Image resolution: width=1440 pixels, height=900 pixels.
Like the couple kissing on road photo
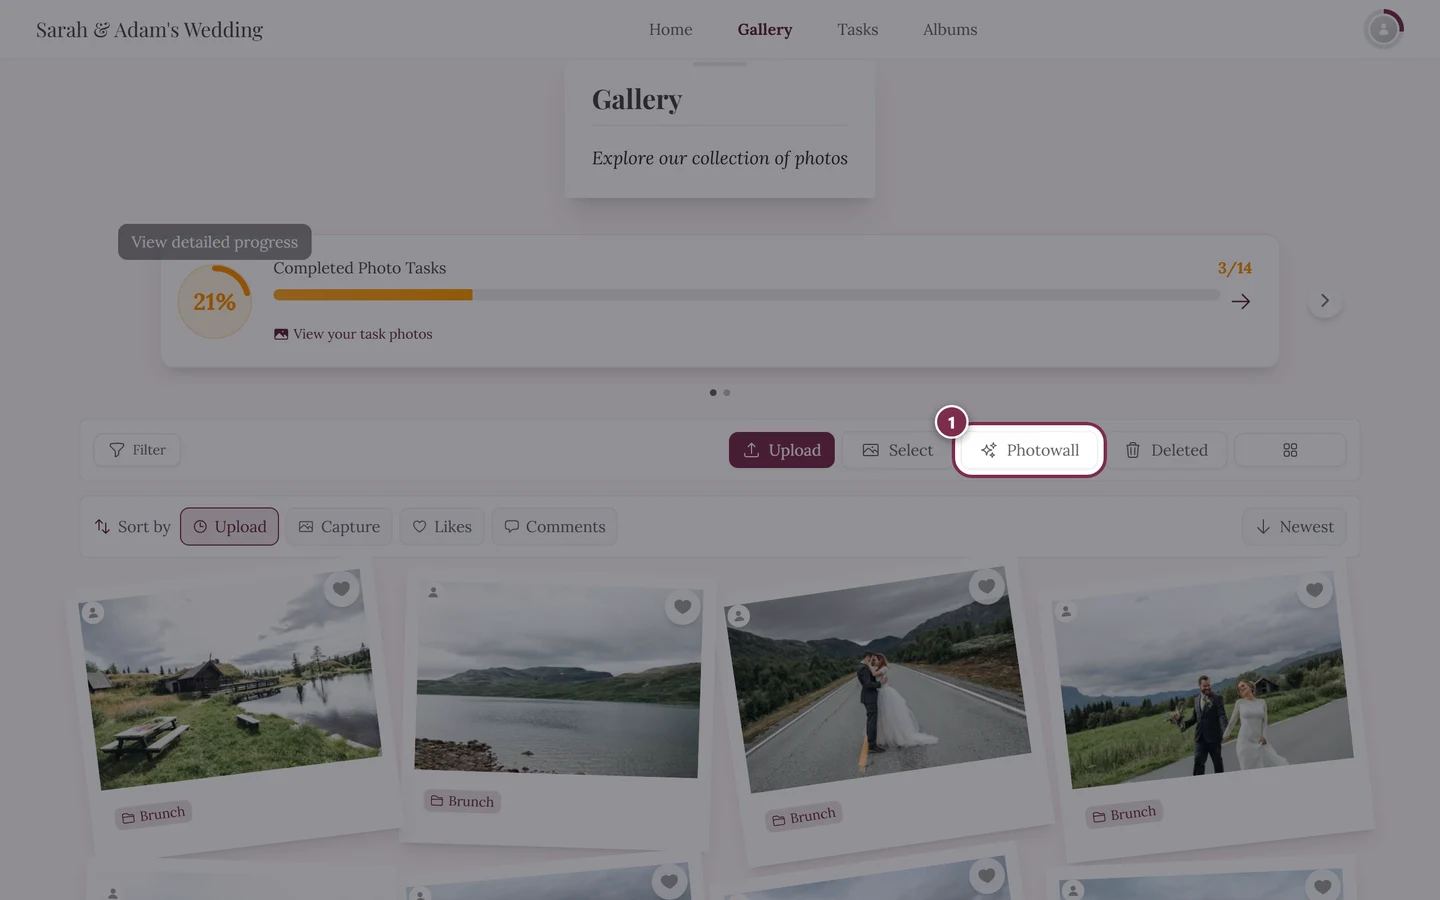tap(986, 586)
